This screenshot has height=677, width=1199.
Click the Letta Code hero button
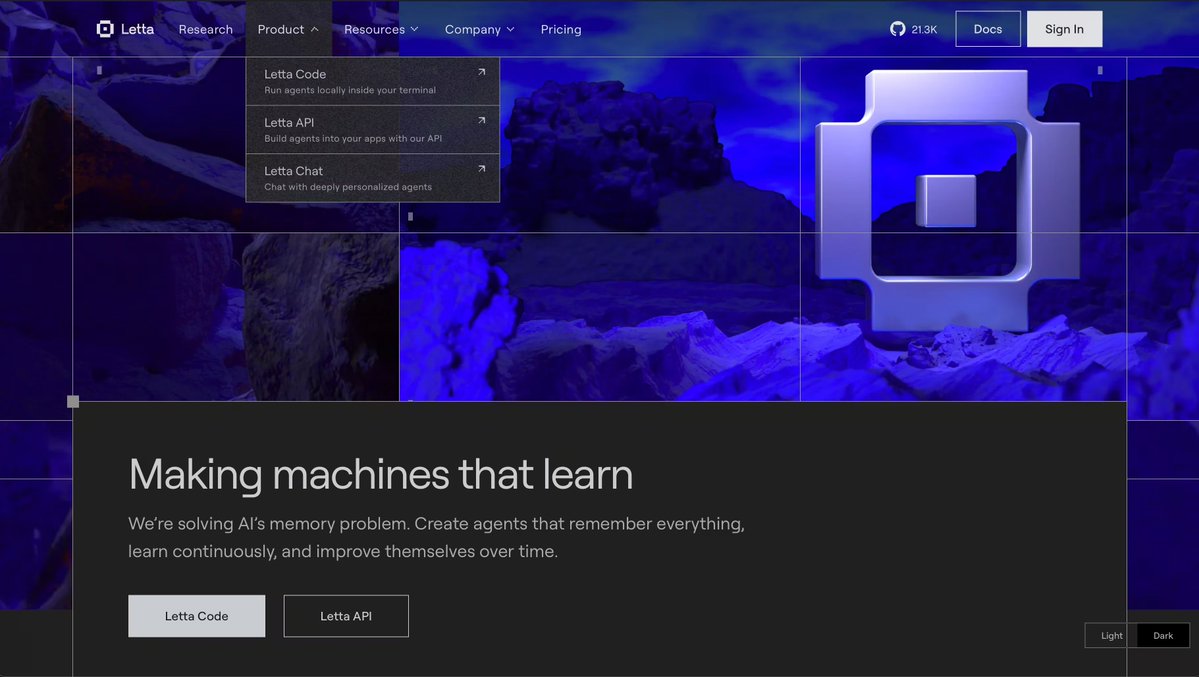[x=197, y=616]
